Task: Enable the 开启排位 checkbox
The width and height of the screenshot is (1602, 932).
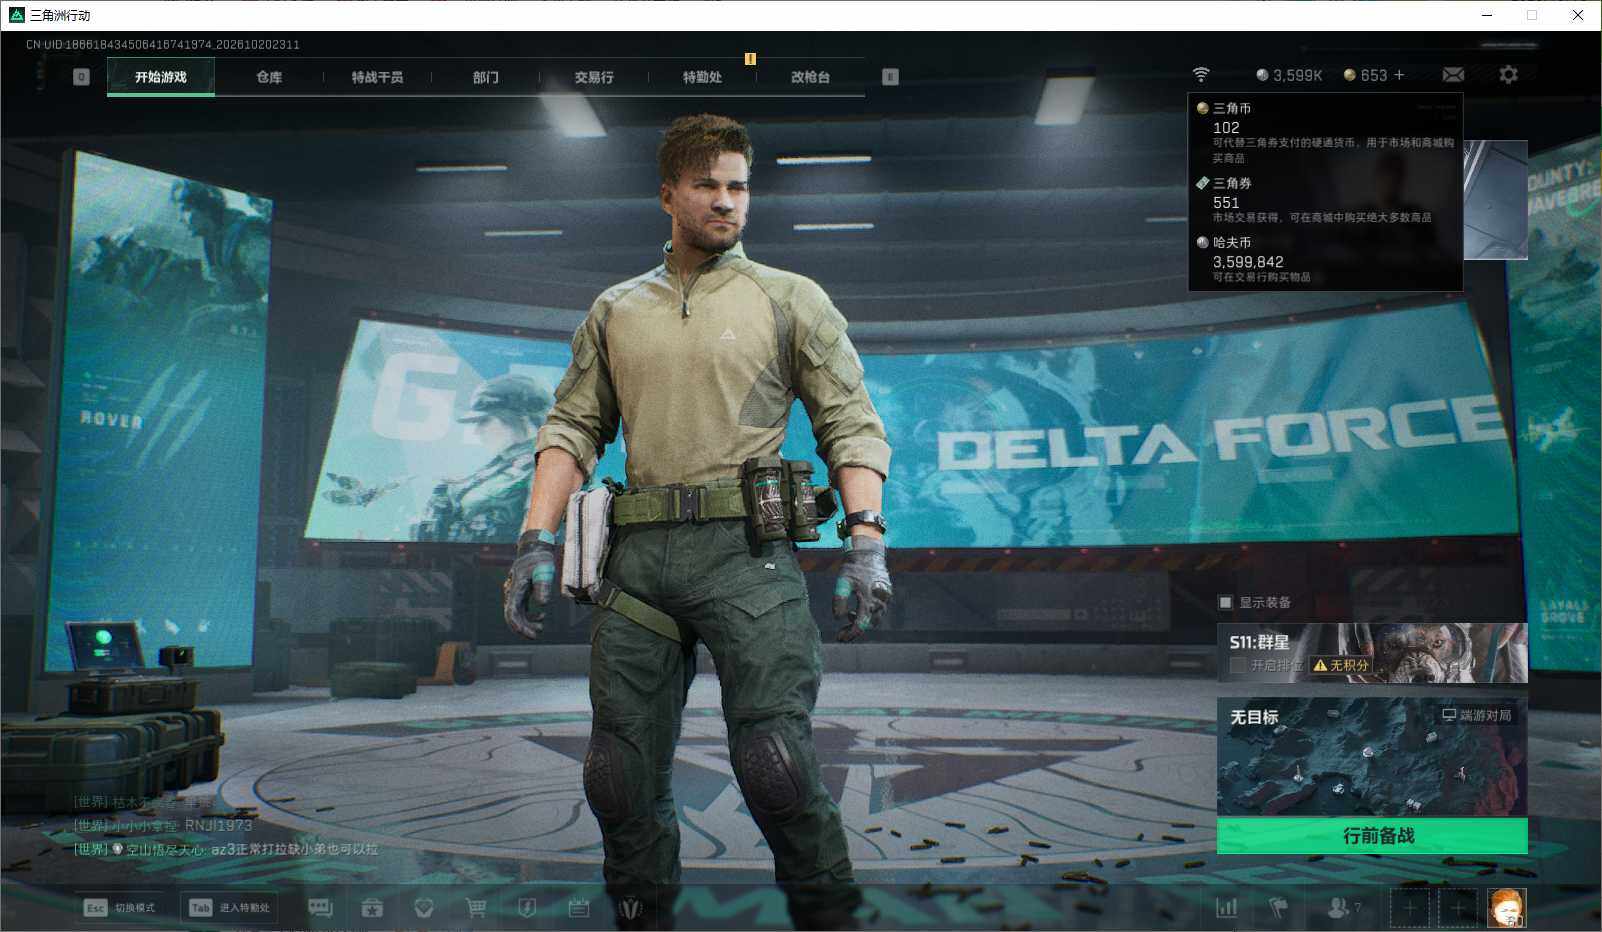Action: 1238,665
